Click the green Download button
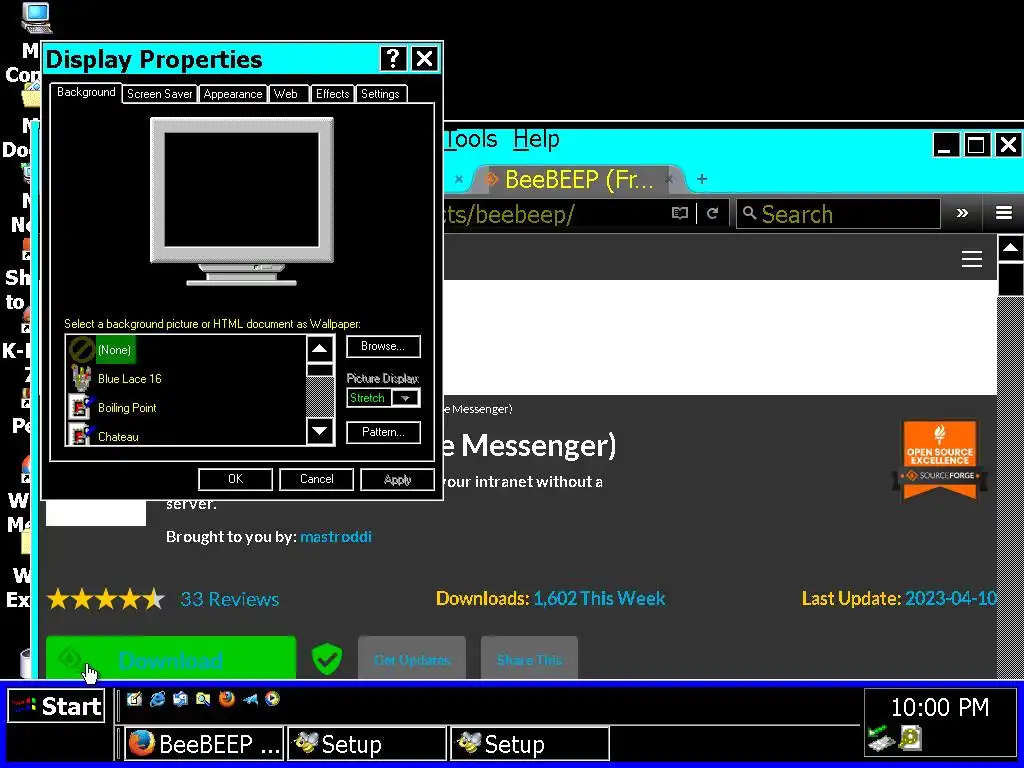 point(170,659)
